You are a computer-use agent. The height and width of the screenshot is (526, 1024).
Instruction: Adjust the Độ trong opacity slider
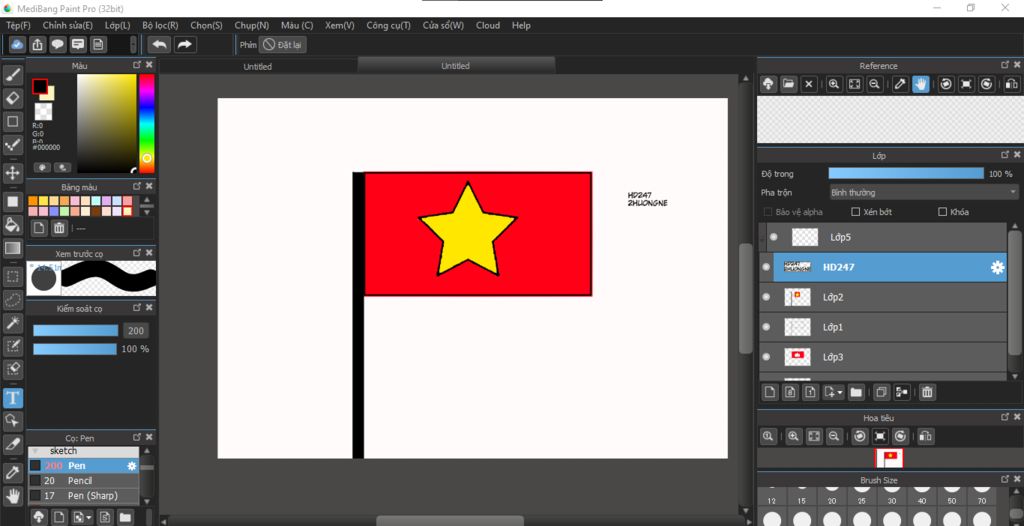click(906, 173)
